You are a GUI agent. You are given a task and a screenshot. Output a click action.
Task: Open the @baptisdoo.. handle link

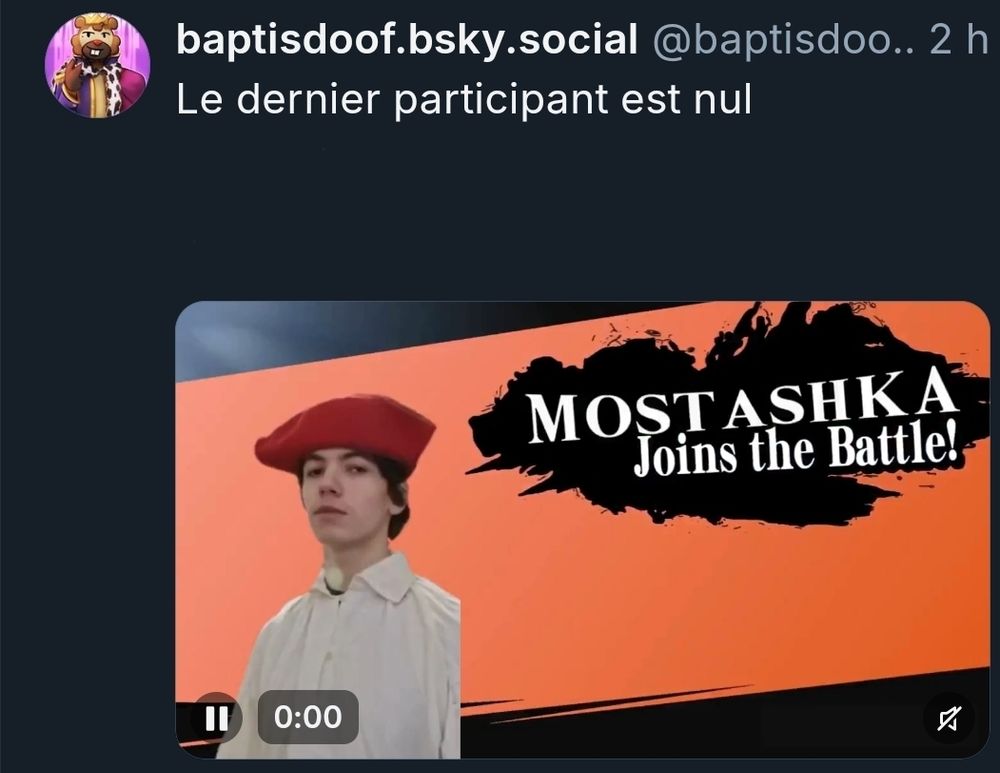coord(783,39)
